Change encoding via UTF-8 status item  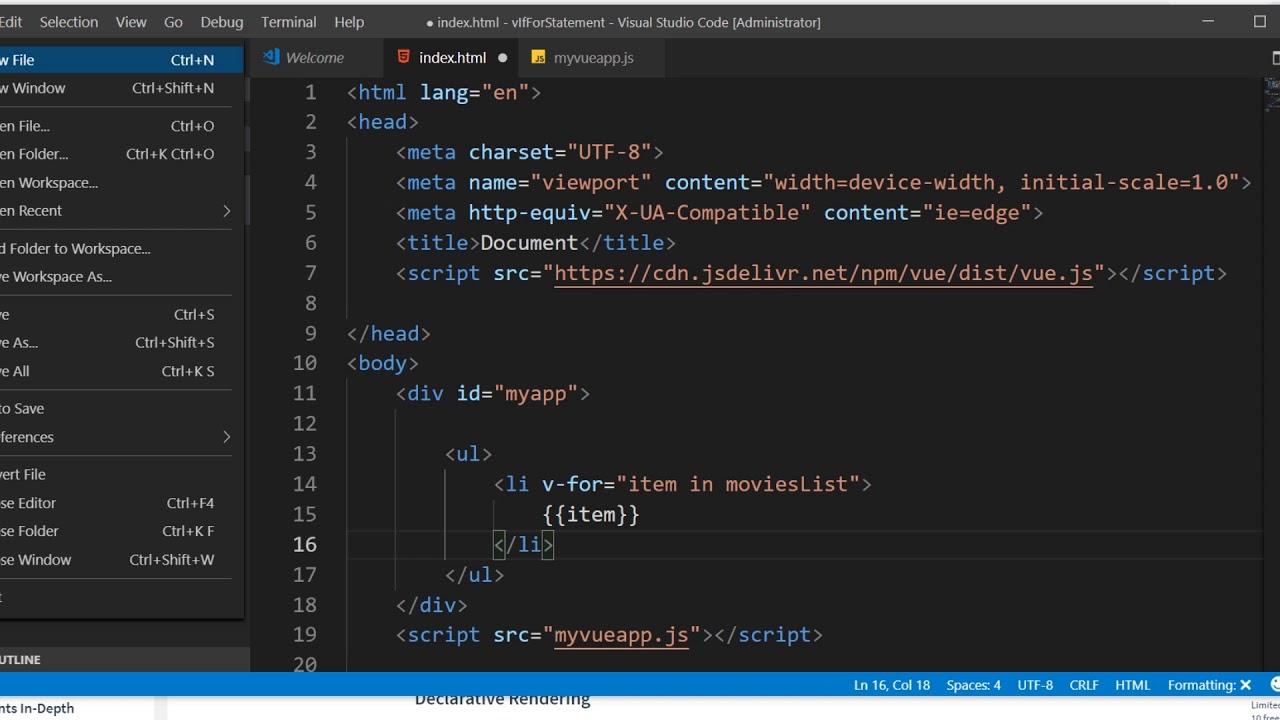click(x=1035, y=685)
